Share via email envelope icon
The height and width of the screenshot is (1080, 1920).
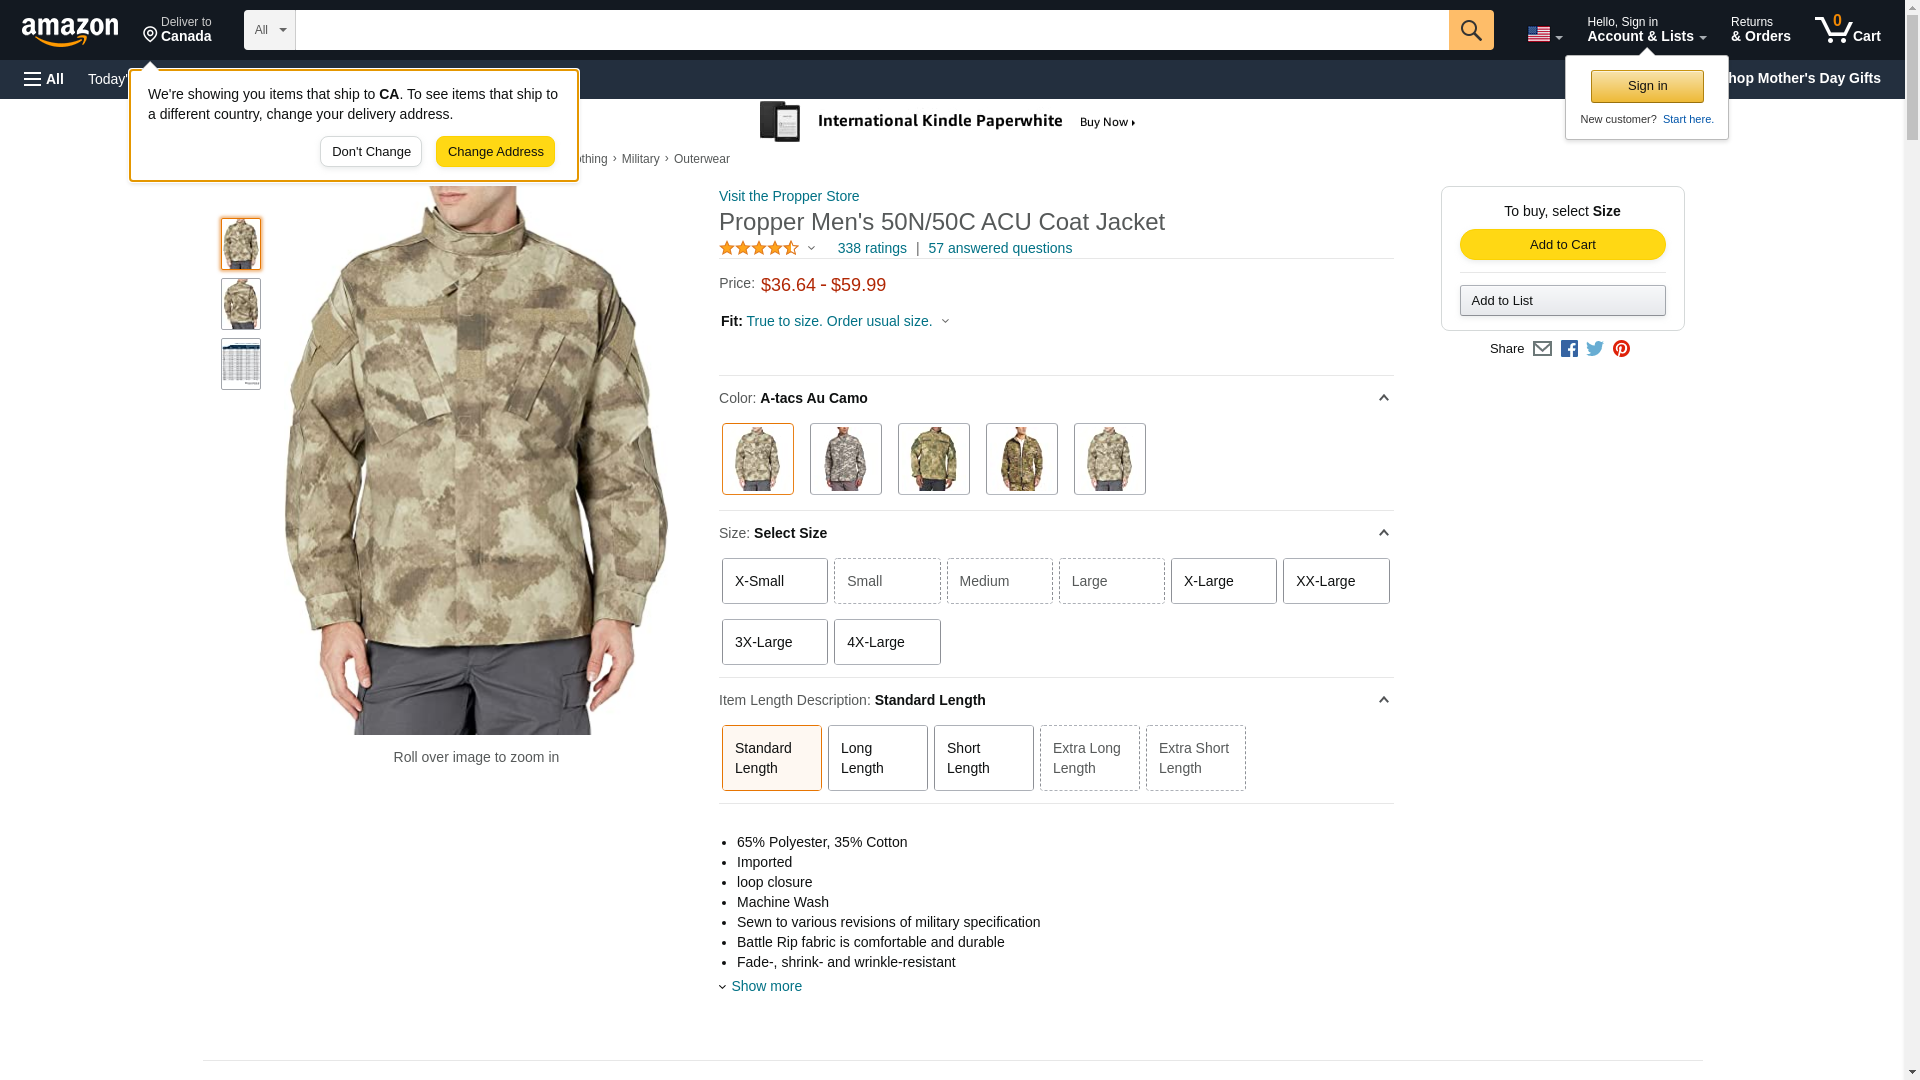1542,349
